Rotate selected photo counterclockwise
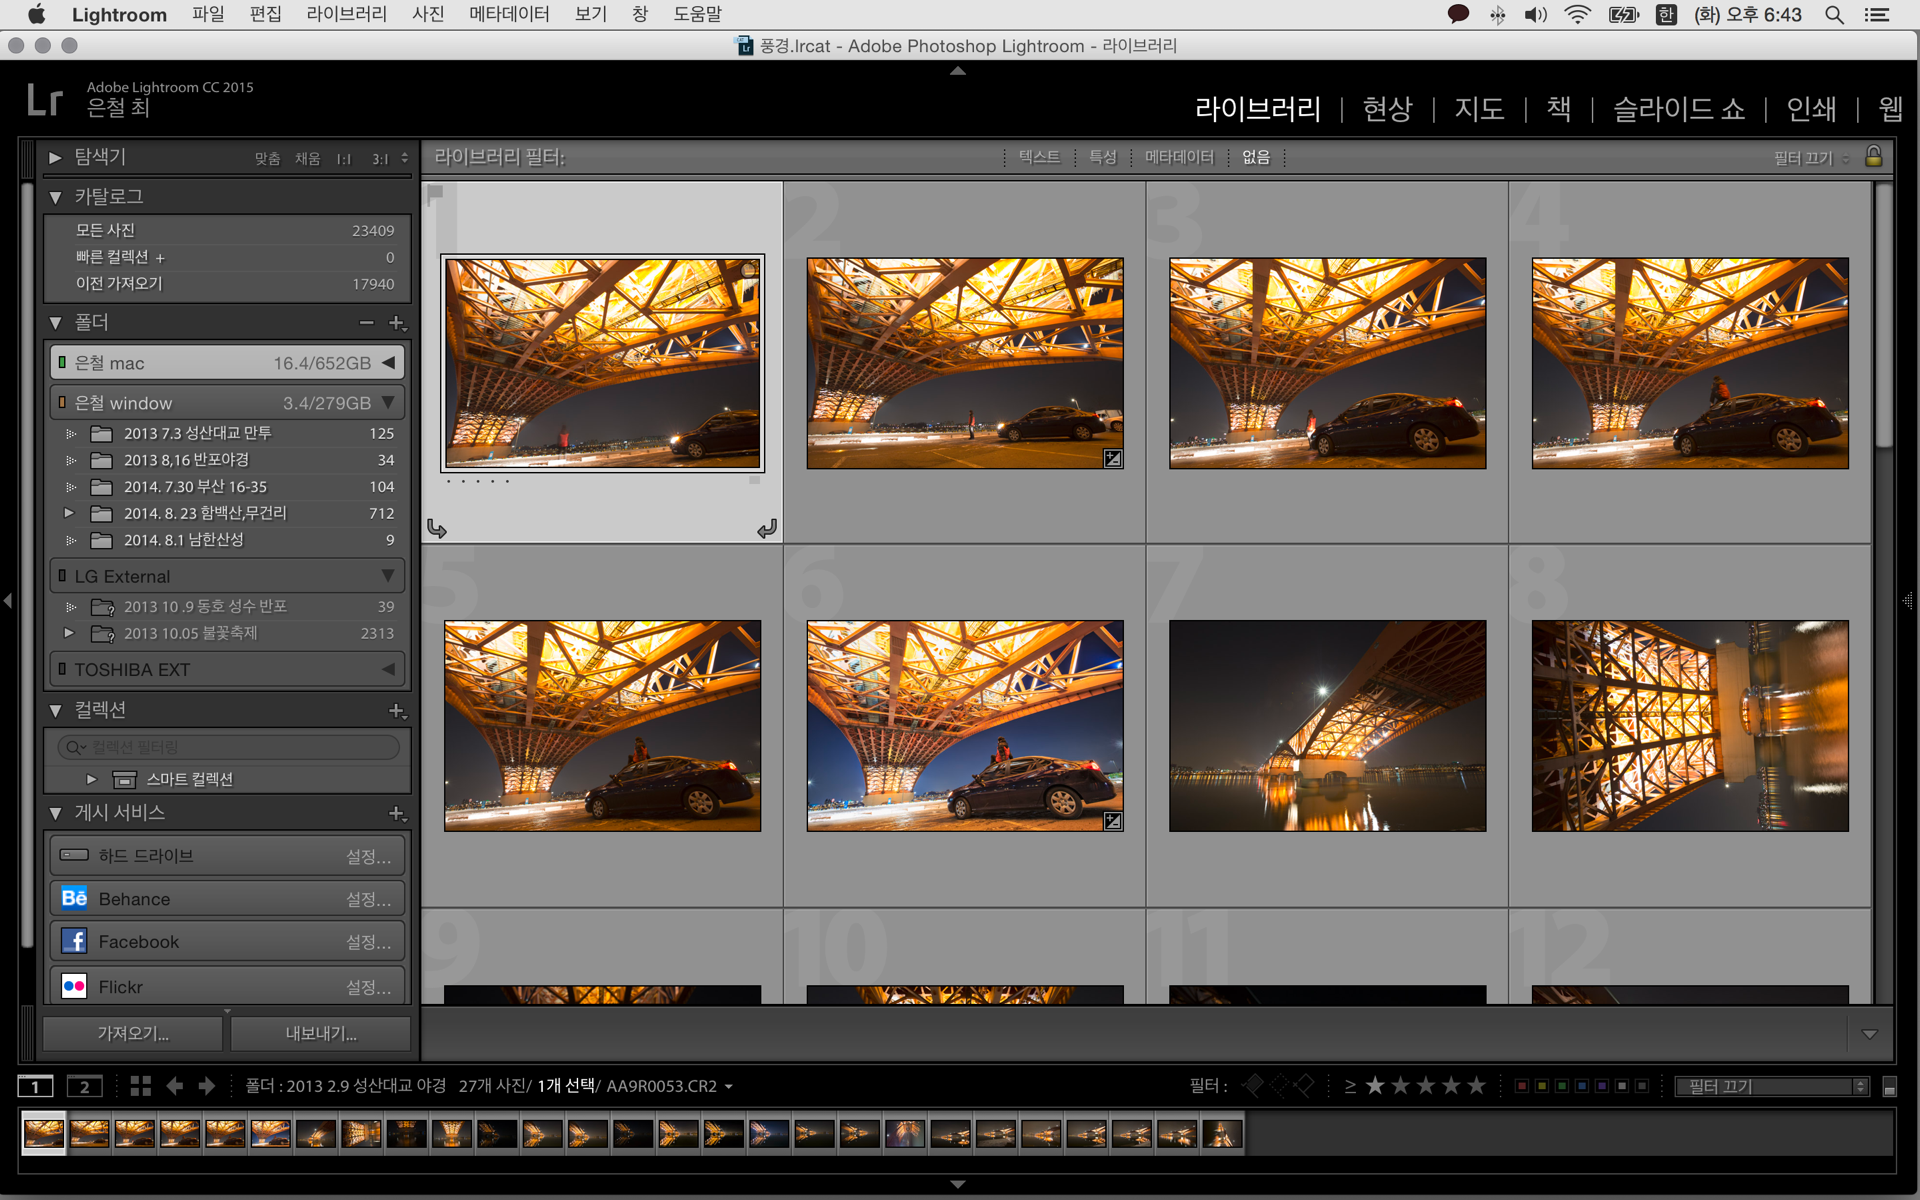The image size is (1920, 1200). click(x=437, y=528)
